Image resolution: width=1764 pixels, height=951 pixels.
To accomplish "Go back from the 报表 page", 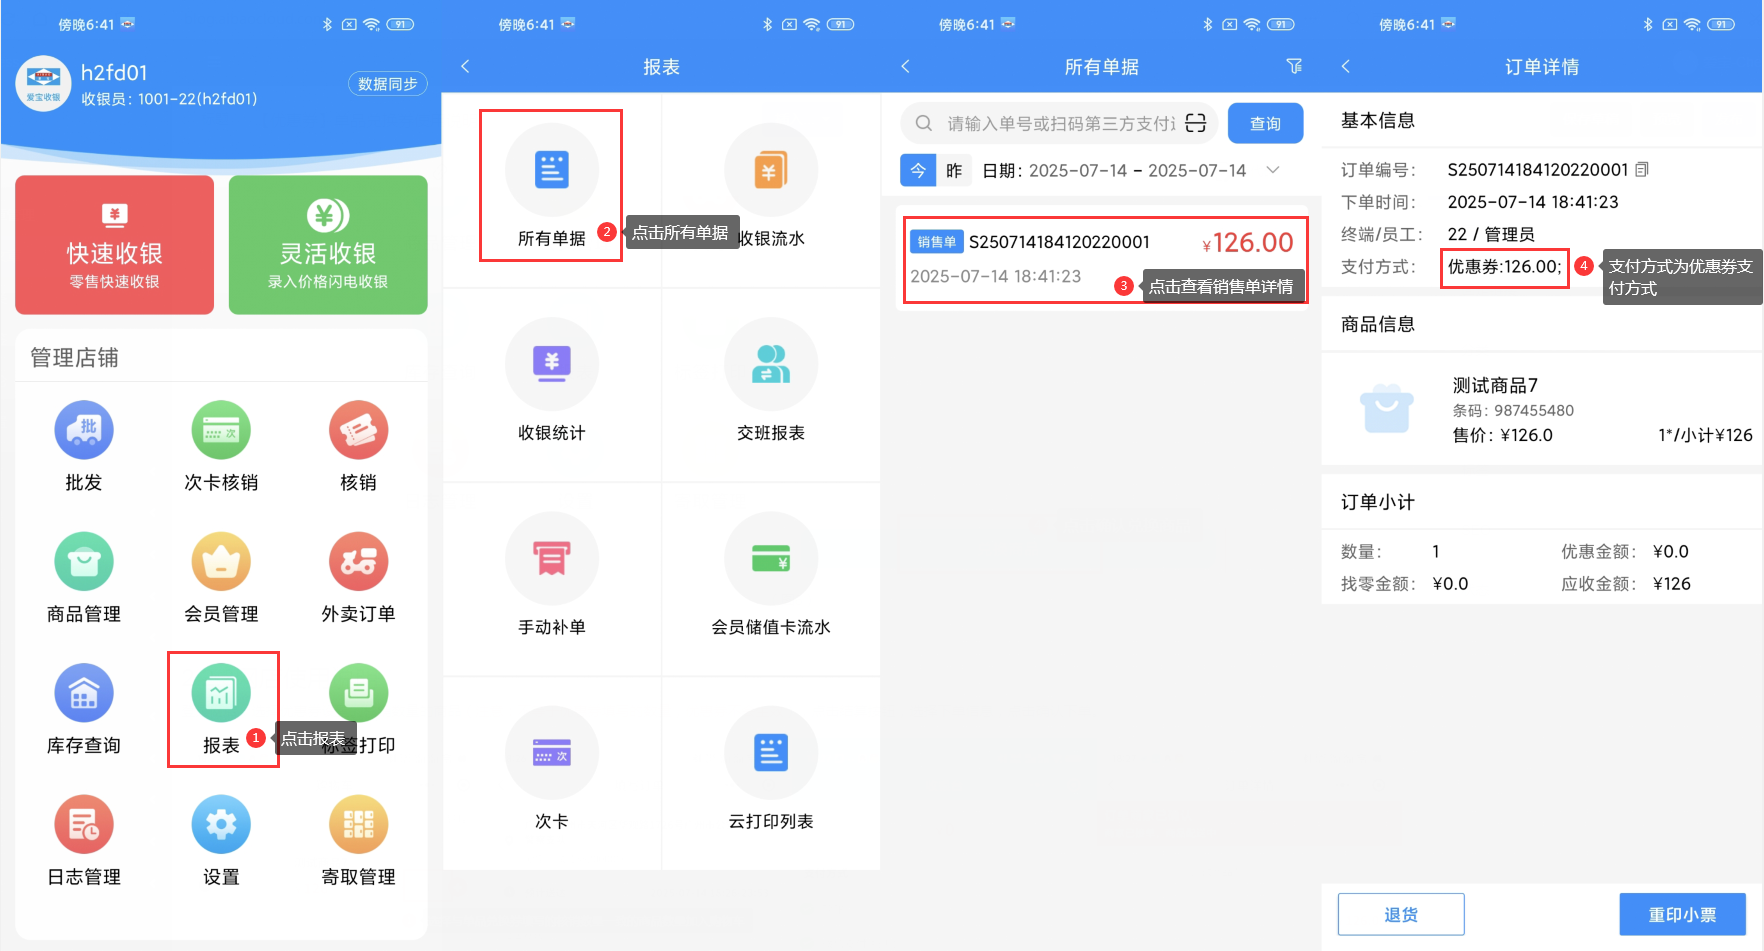I will [465, 66].
